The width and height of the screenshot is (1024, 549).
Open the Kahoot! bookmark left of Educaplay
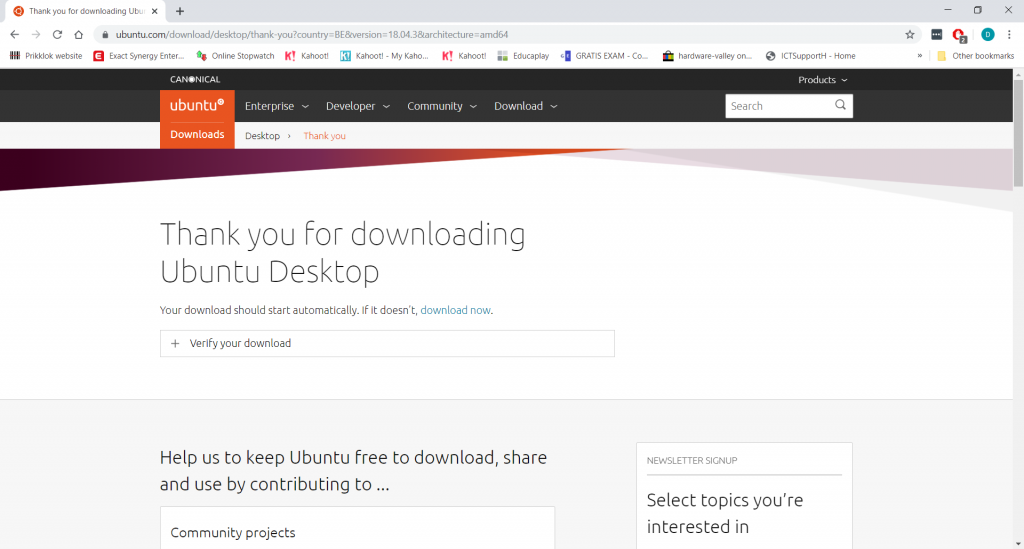464,56
